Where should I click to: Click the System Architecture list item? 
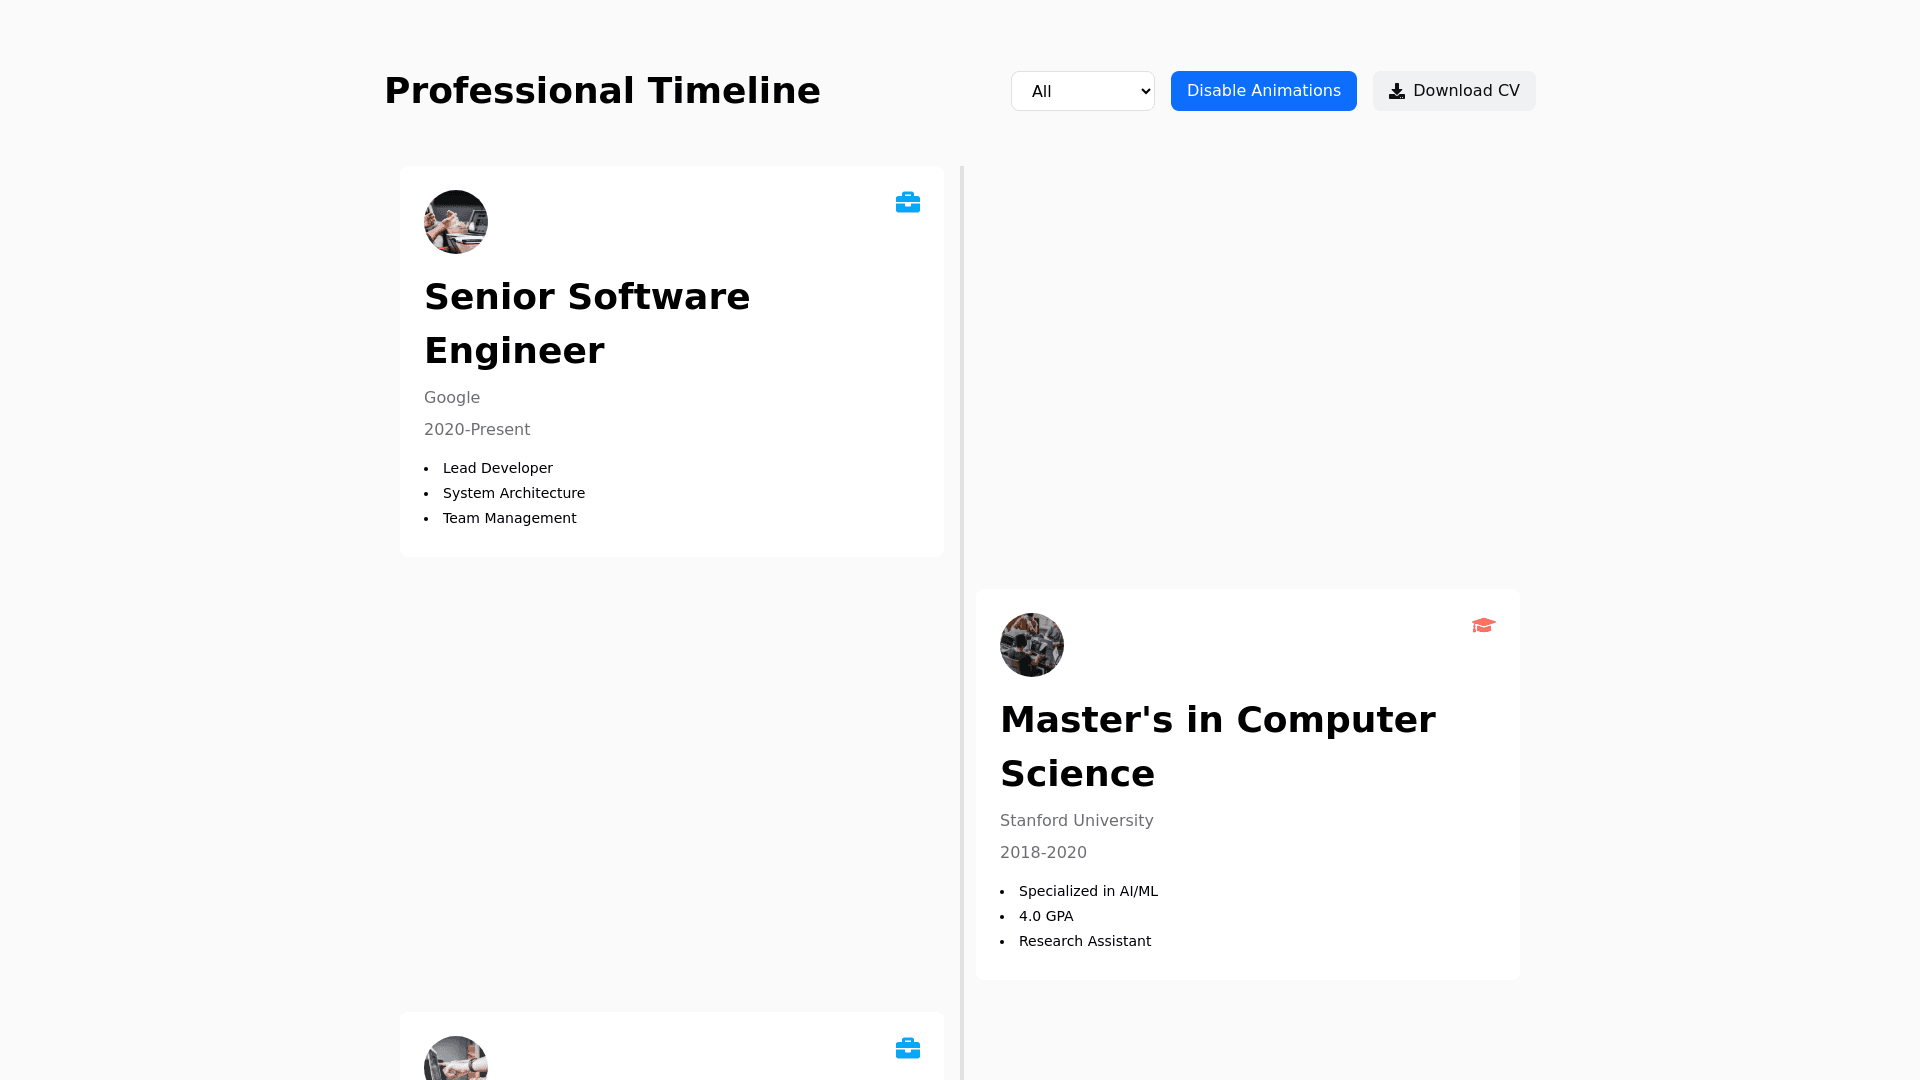click(513, 493)
